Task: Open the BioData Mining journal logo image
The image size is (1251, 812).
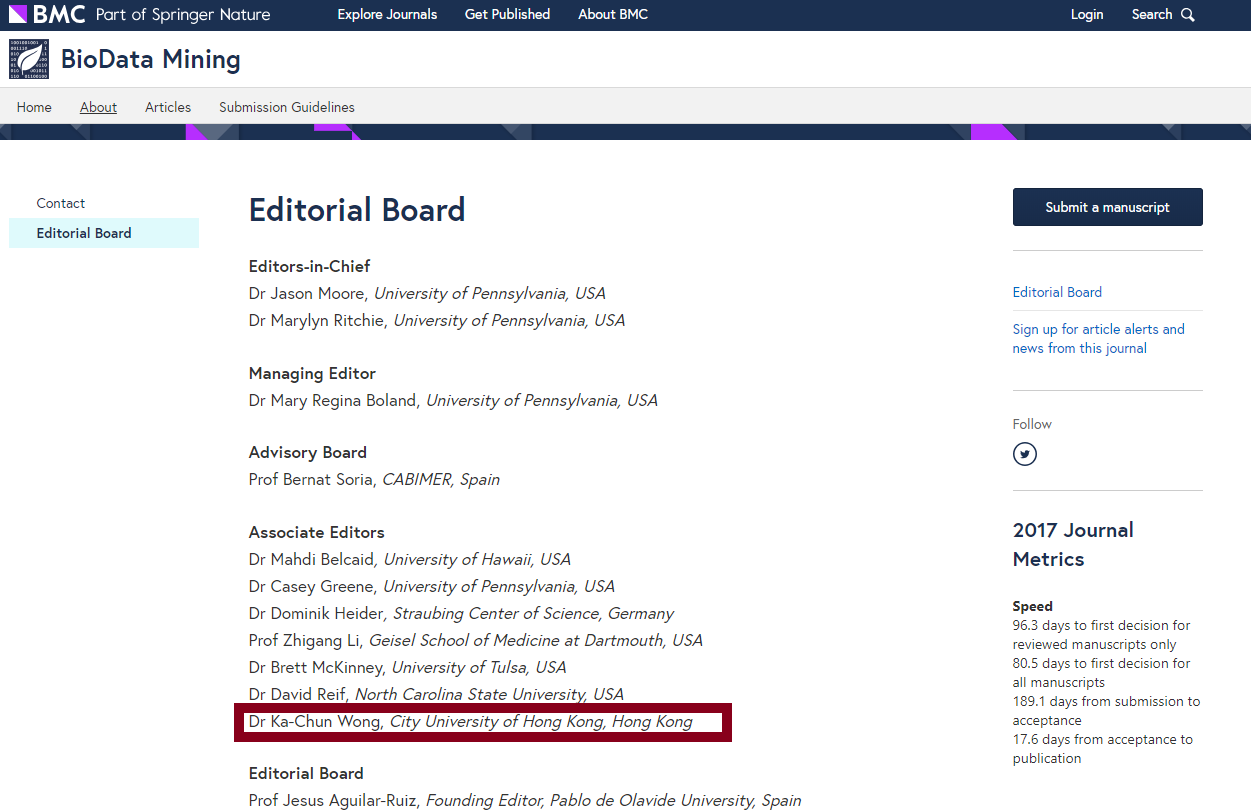Action: (29, 60)
